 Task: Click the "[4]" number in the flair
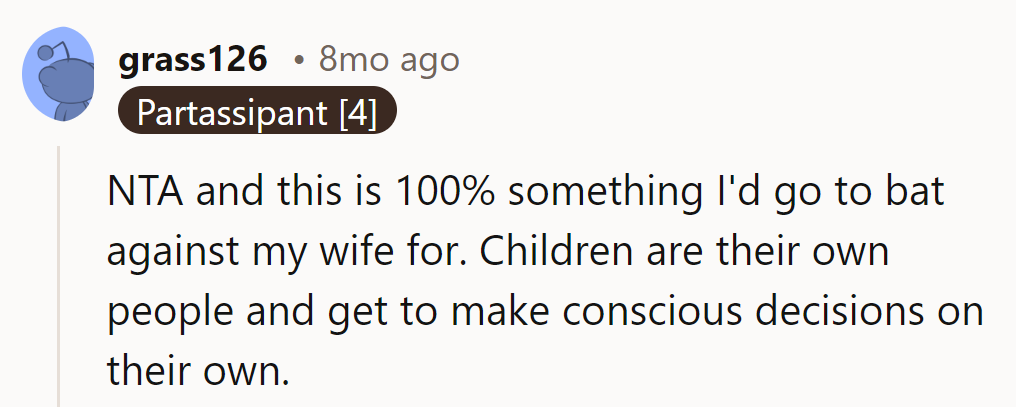coord(356,113)
